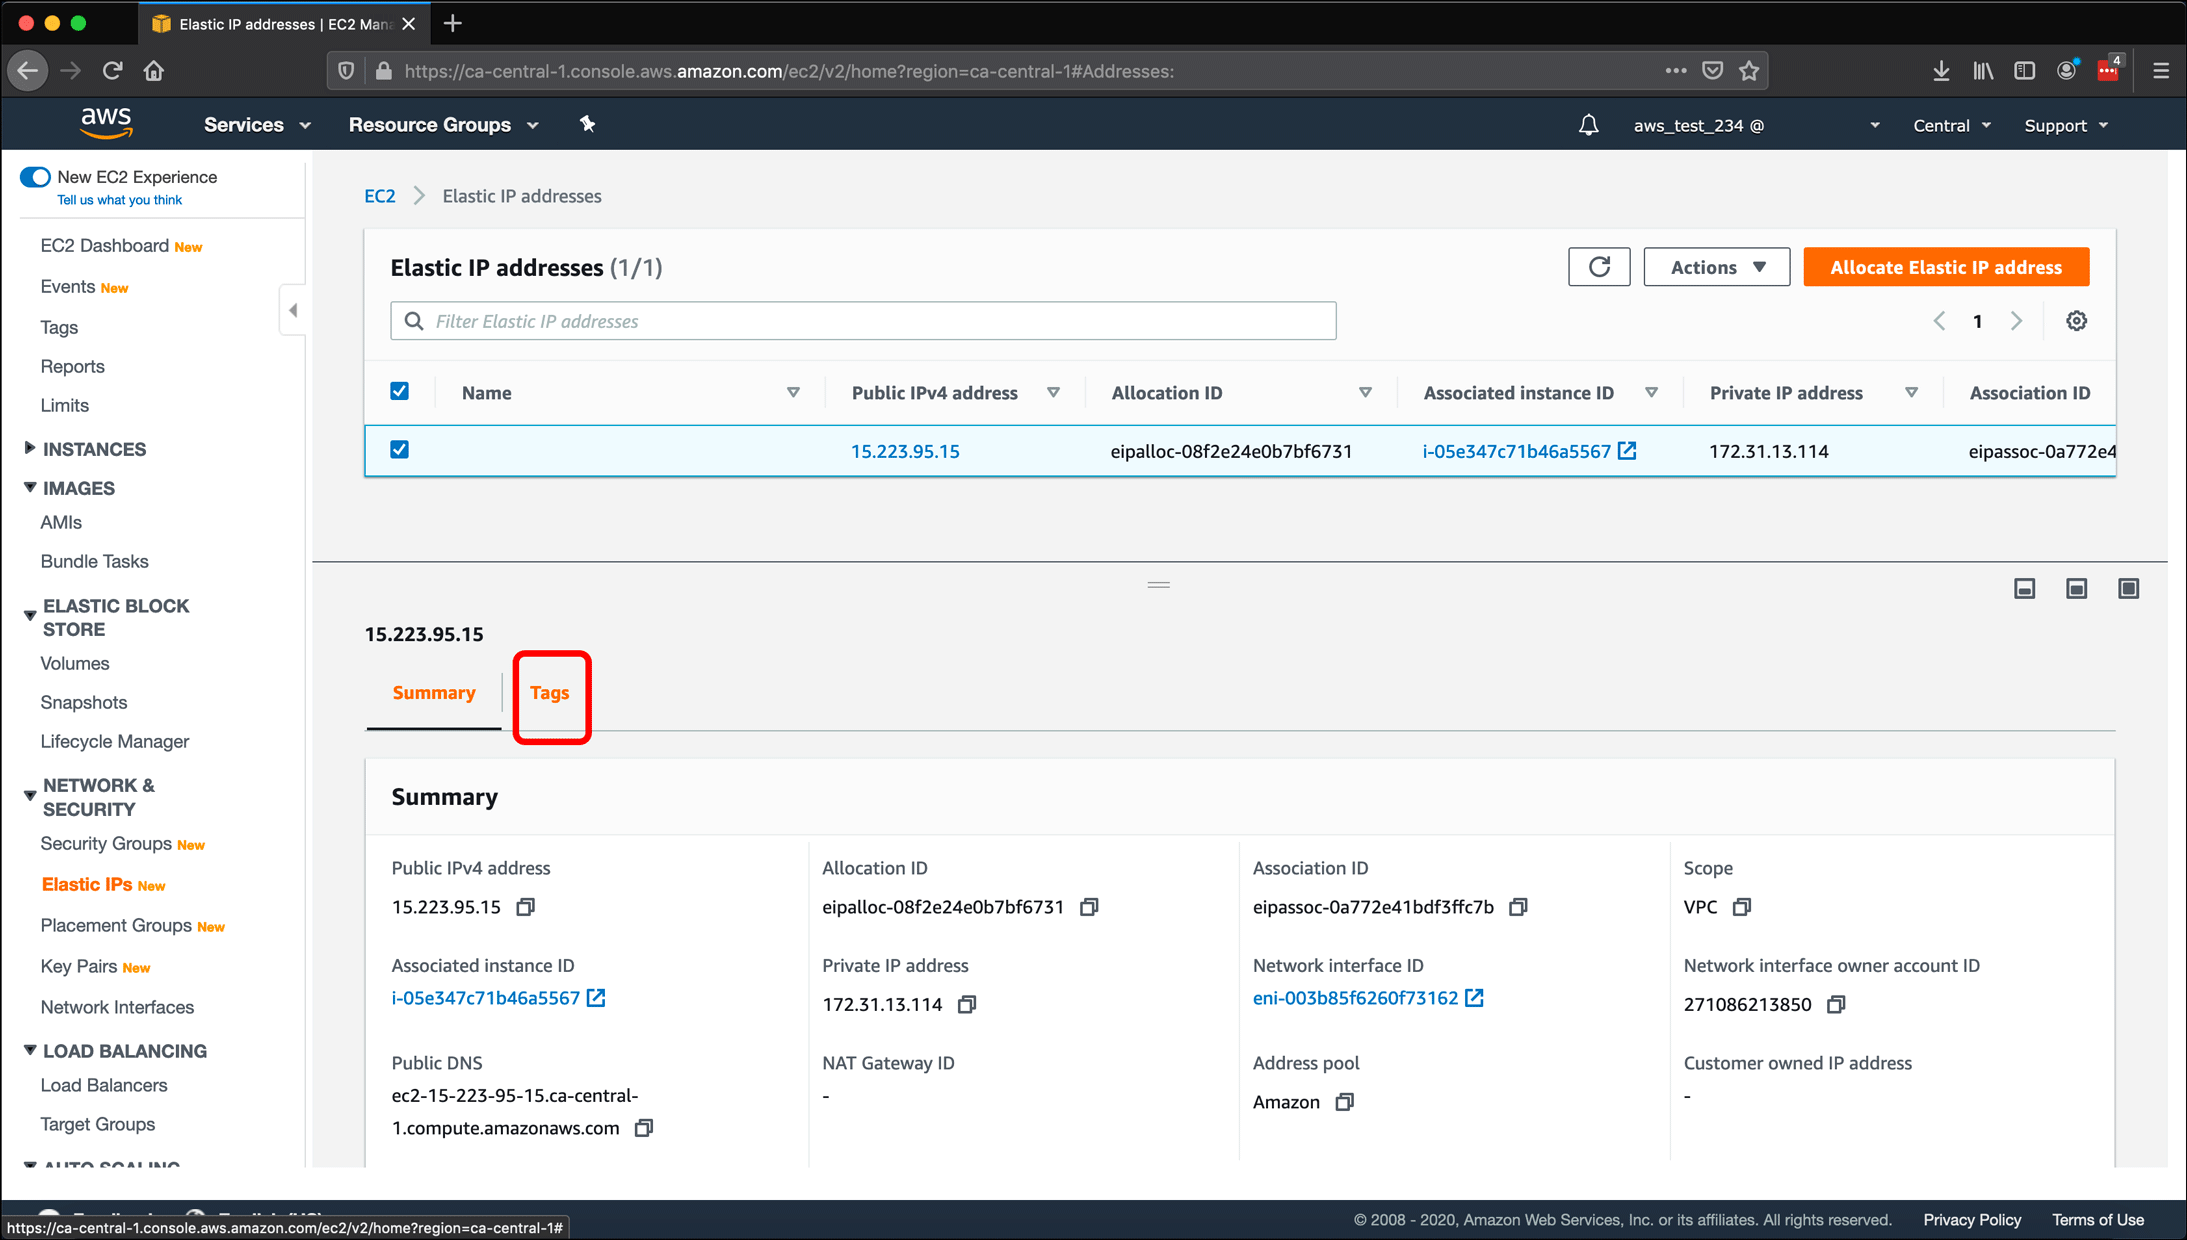Bookmark this page with the star icon
2187x1240 pixels.
pyautogui.click(x=1749, y=71)
